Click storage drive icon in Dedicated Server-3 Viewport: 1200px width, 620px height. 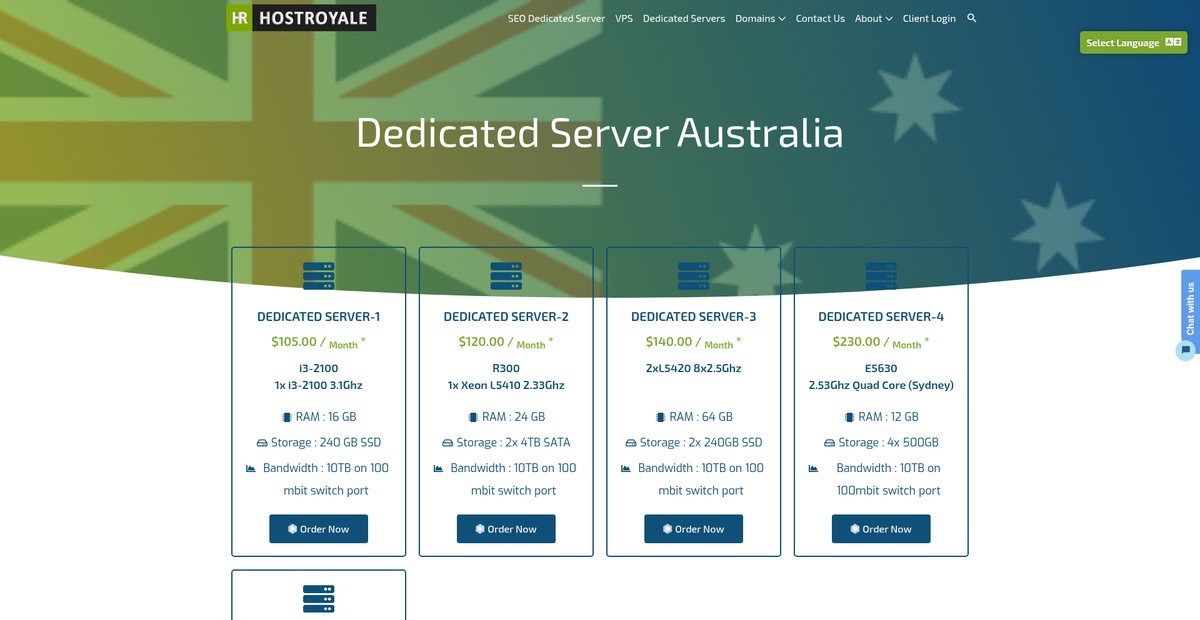(x=630, y=443)
